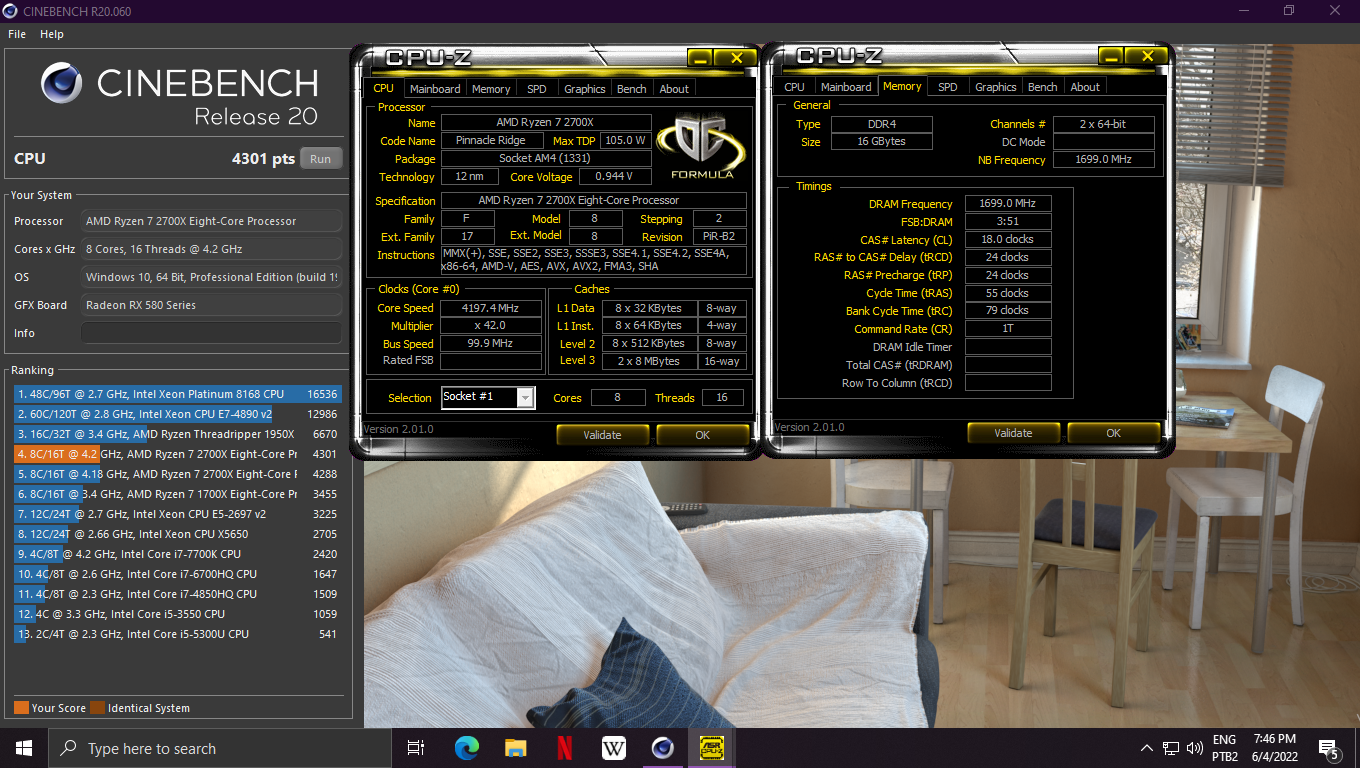
Task: Close the right CPU-Z window
Action: point(1147,56)
